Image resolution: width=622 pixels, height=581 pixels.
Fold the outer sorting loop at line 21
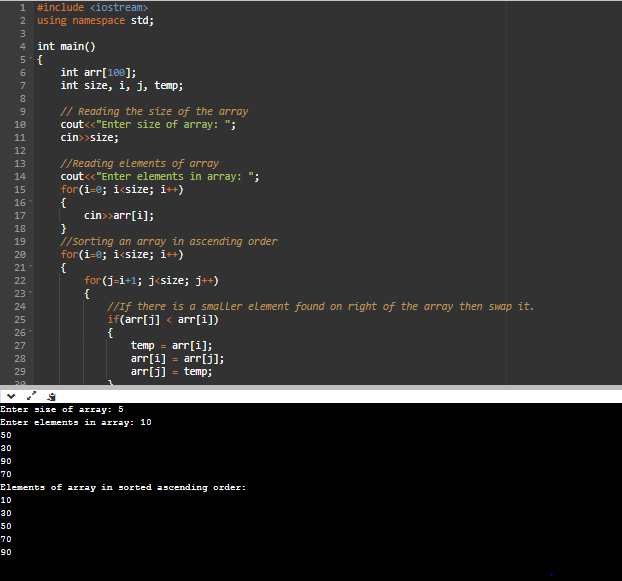coord(28,268)
